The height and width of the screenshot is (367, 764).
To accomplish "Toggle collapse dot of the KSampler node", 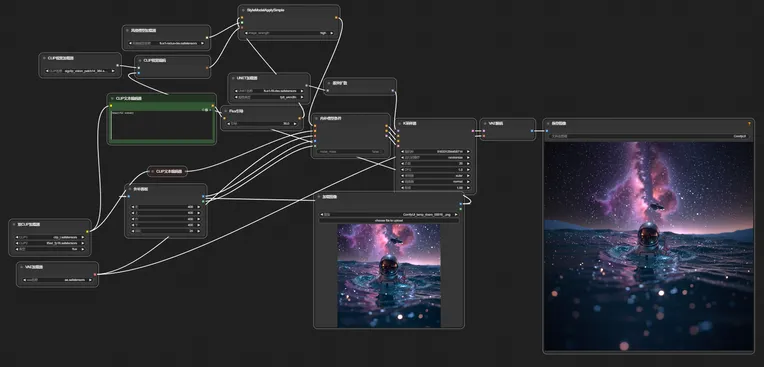I will pyautogui.click(x=400, y=124).
